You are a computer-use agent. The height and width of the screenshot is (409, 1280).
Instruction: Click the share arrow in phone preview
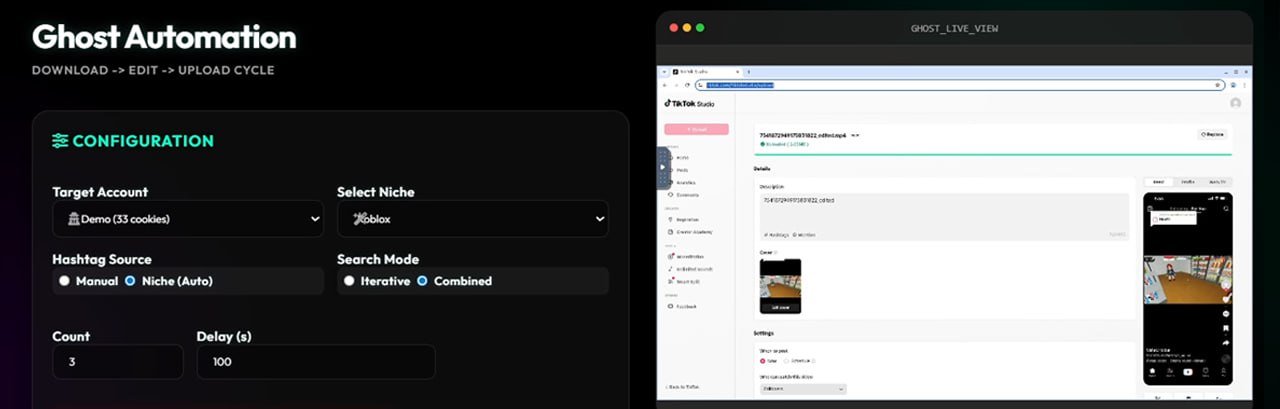[1226, 341]
